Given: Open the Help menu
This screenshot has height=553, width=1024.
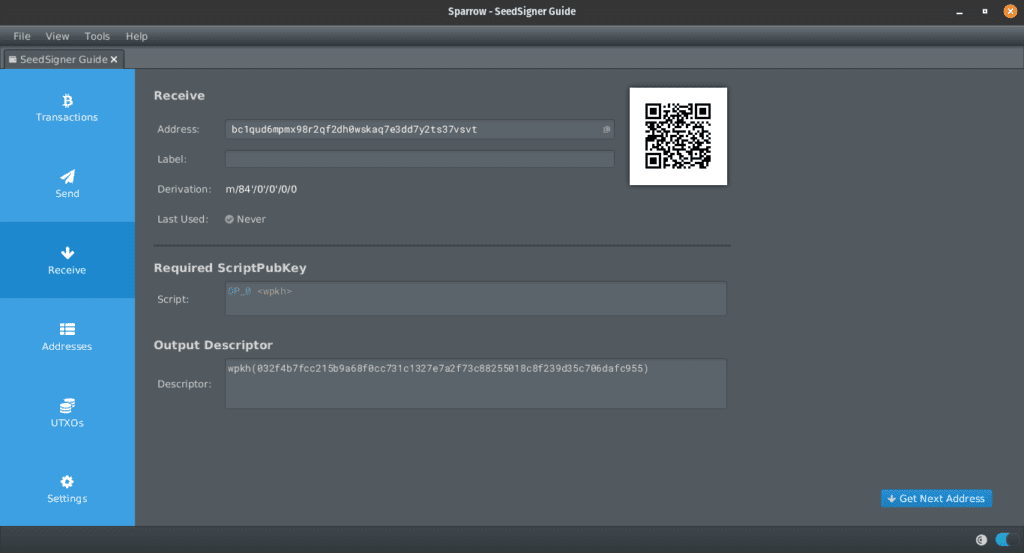Looking at the screenshot, I should pyautogui.click(x=136, y=36).
